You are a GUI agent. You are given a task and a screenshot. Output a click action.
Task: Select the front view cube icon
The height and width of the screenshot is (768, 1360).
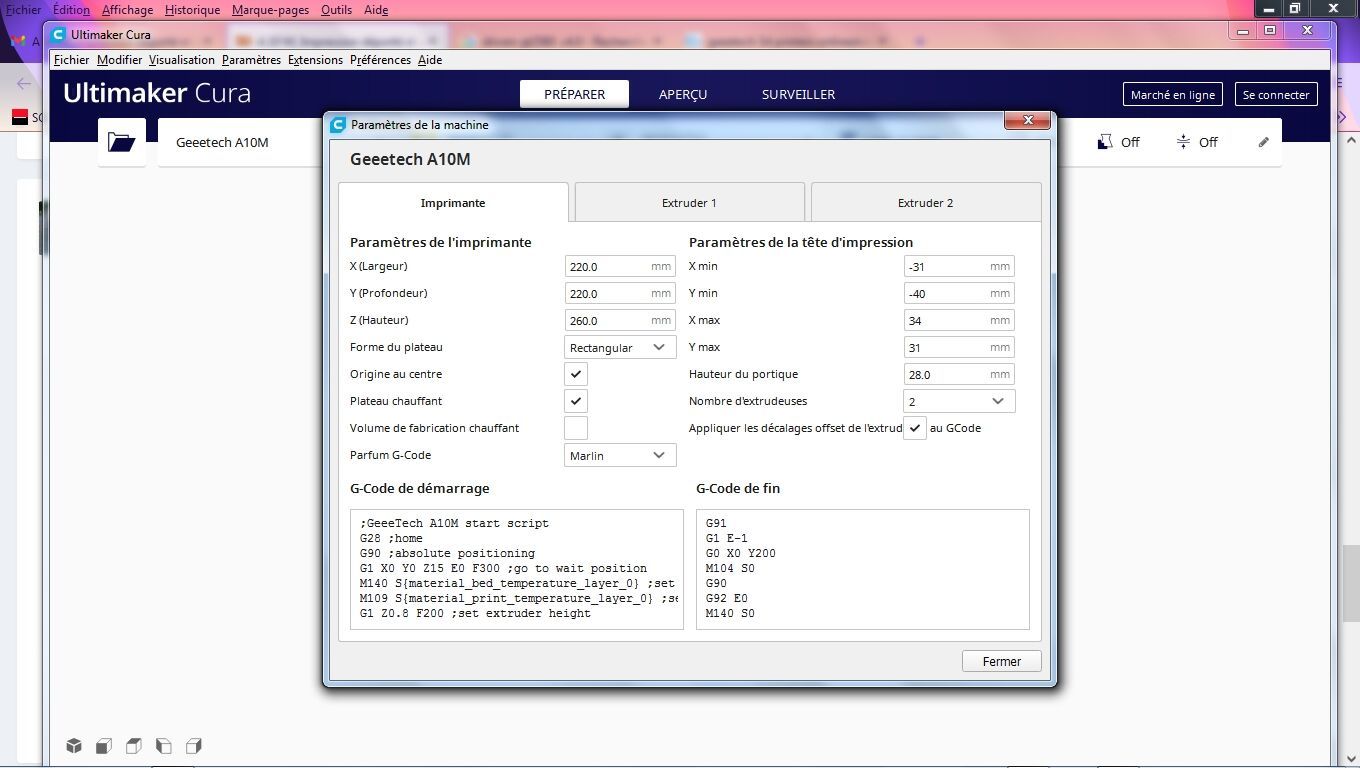click(104, 746)
